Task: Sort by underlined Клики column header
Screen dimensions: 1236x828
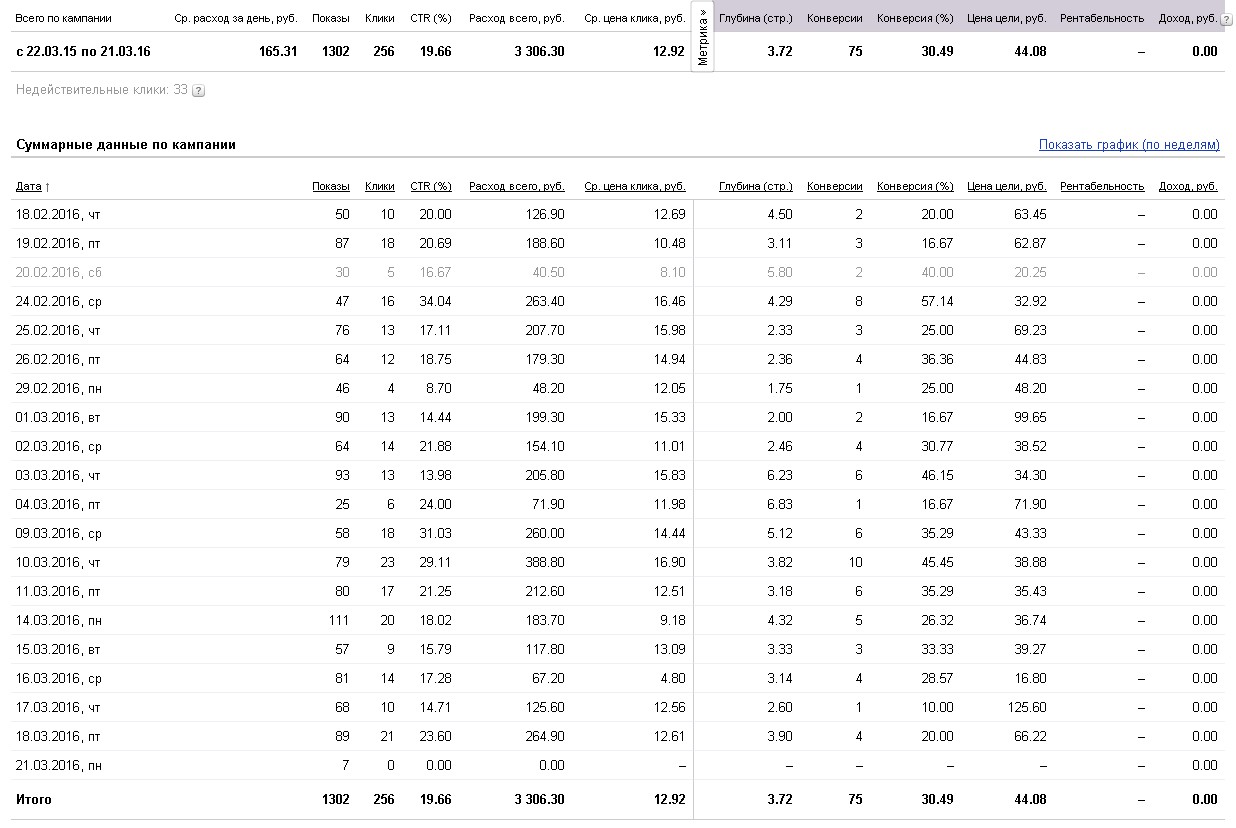Action: pyautogui.click(x=380, y=186)
